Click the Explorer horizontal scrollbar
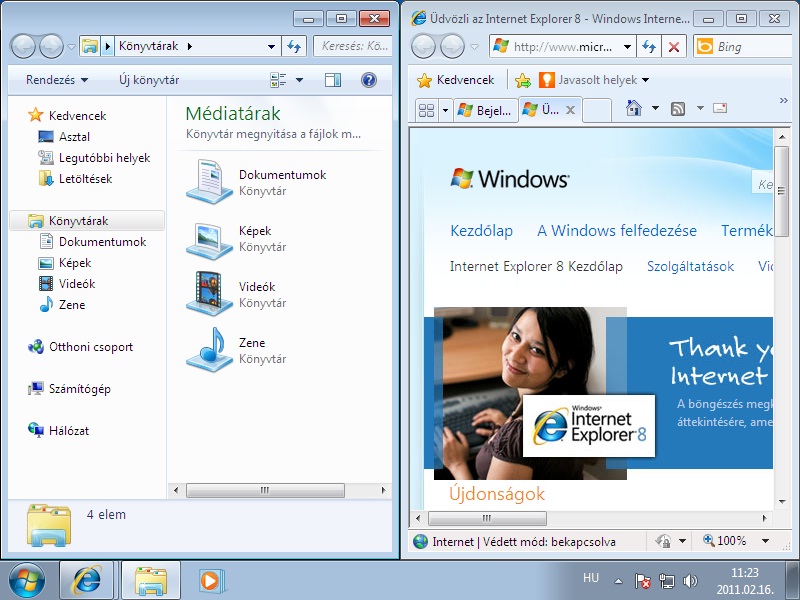 (265, 490)
